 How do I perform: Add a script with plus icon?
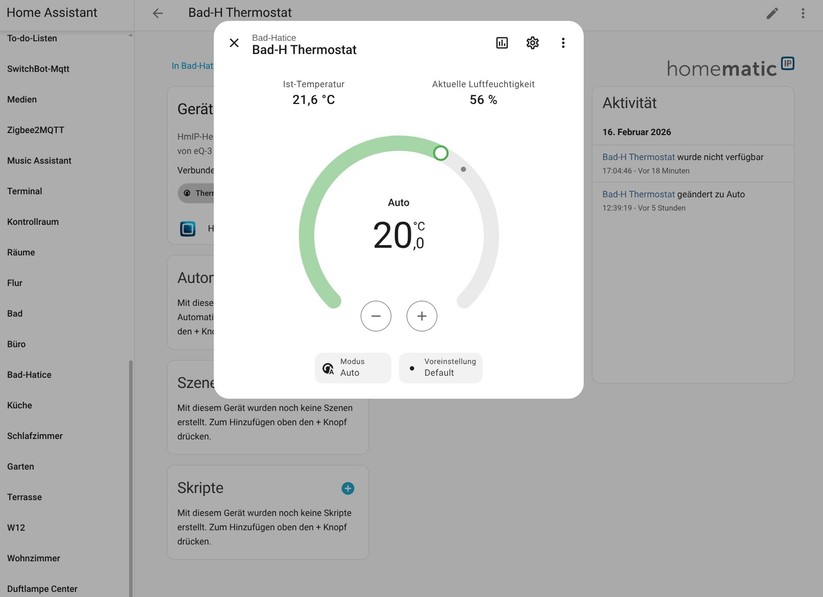click(347, 488)
